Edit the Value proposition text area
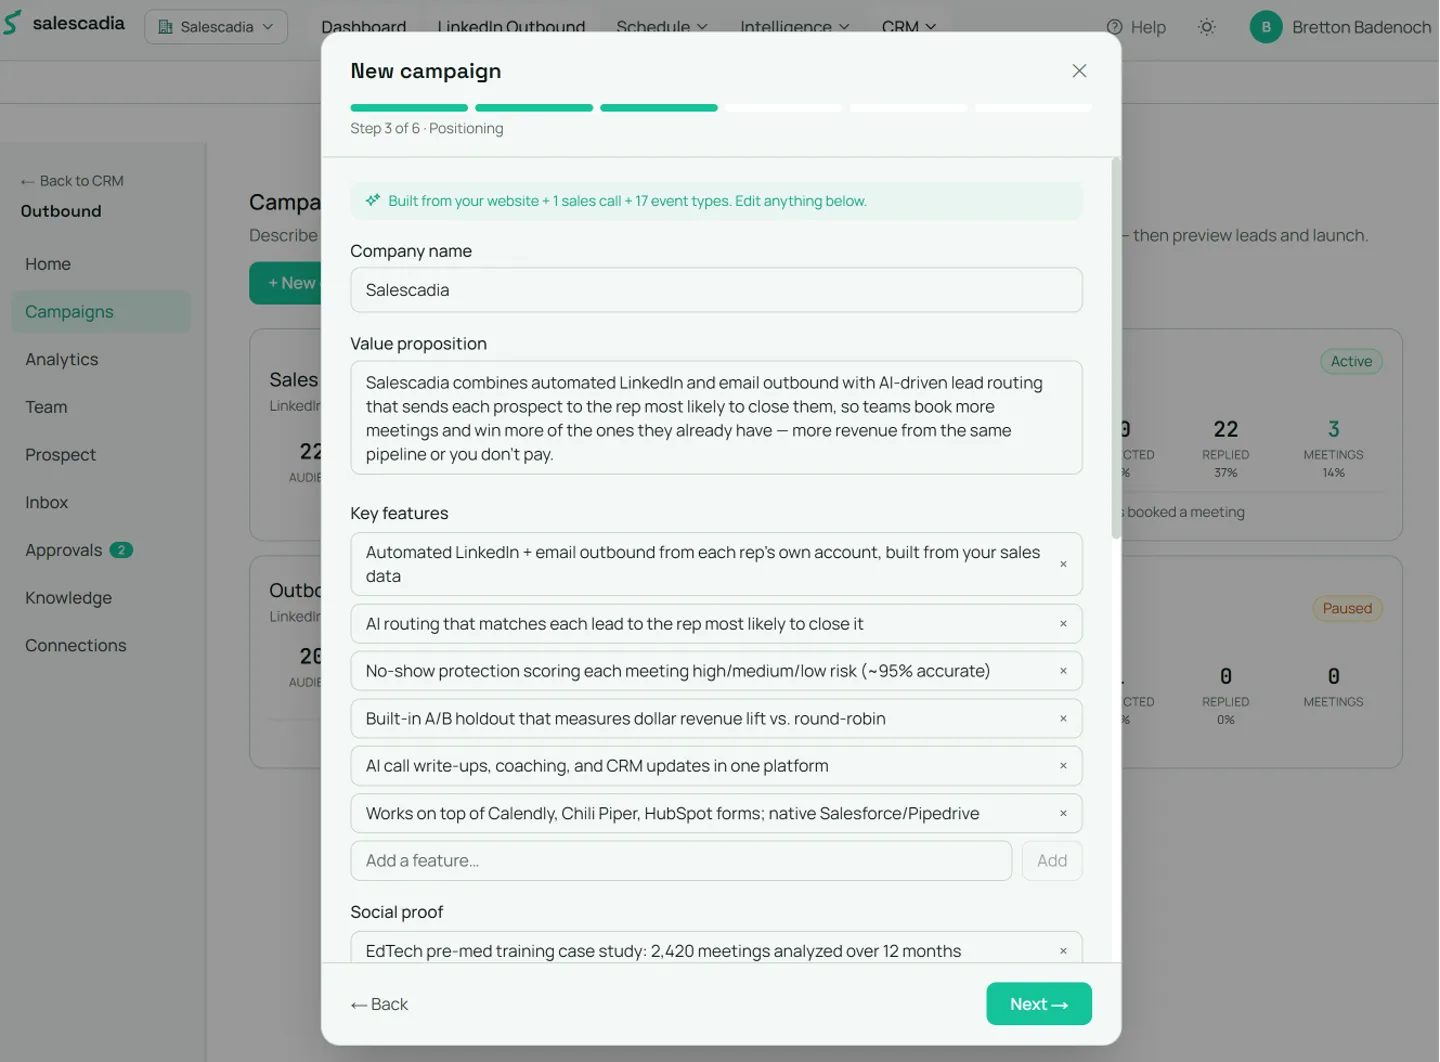Viewport: 1440px width, 1062px height. (x=716, y=418)
